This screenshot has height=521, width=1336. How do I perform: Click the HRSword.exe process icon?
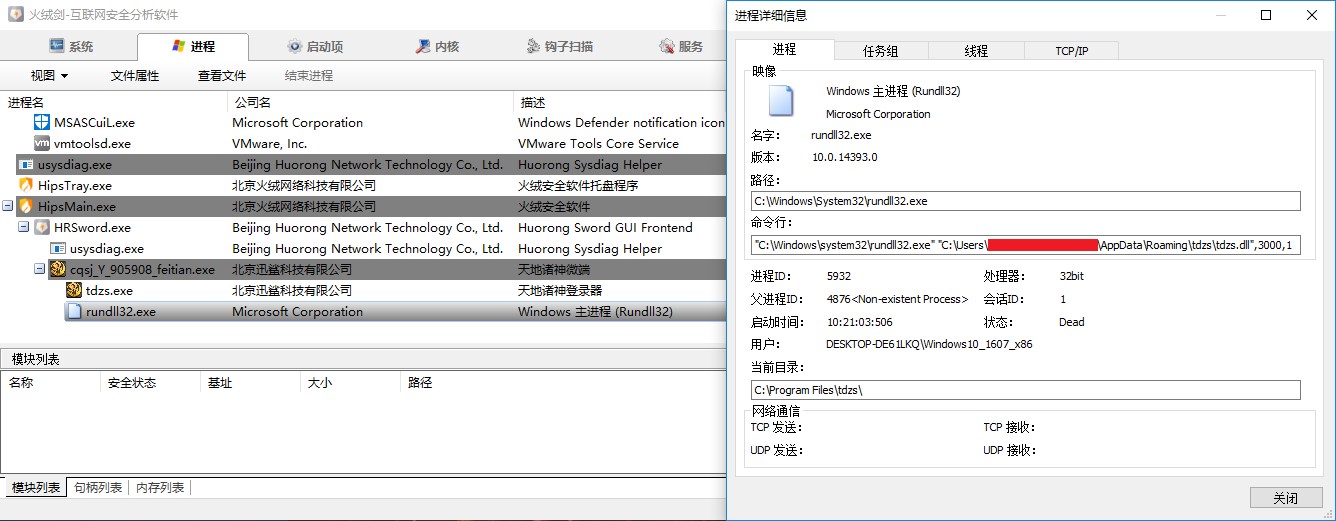coord(42,228)
